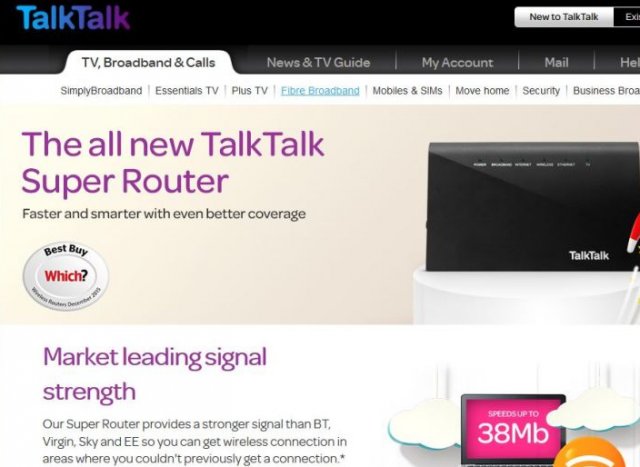Click the TalkTalk logo
640x467 pixels.
pos(73,18)
